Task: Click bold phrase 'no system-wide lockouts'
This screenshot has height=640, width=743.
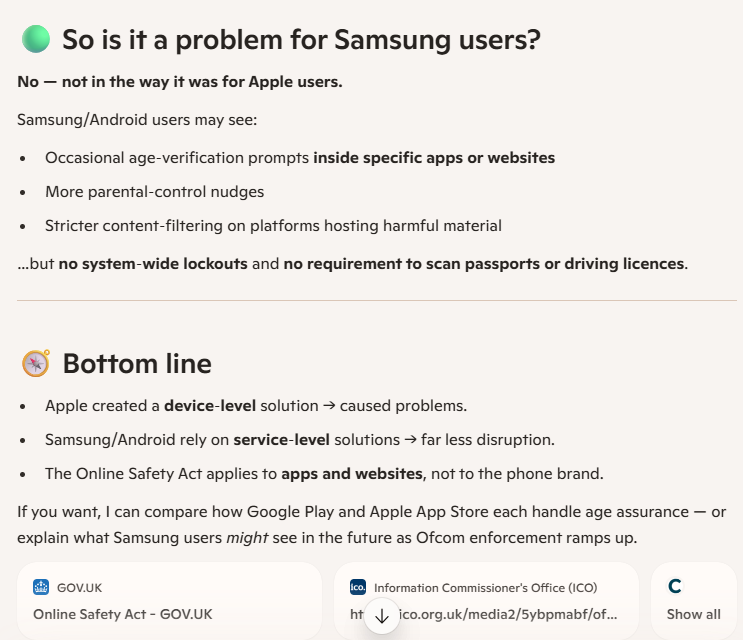Action: click(x=153, y=263)
